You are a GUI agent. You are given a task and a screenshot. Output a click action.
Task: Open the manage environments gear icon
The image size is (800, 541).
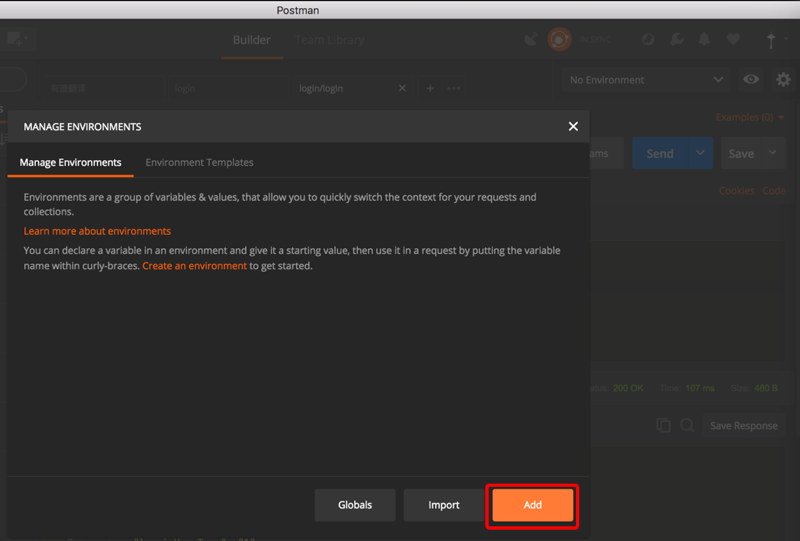(x=783, y=80)
